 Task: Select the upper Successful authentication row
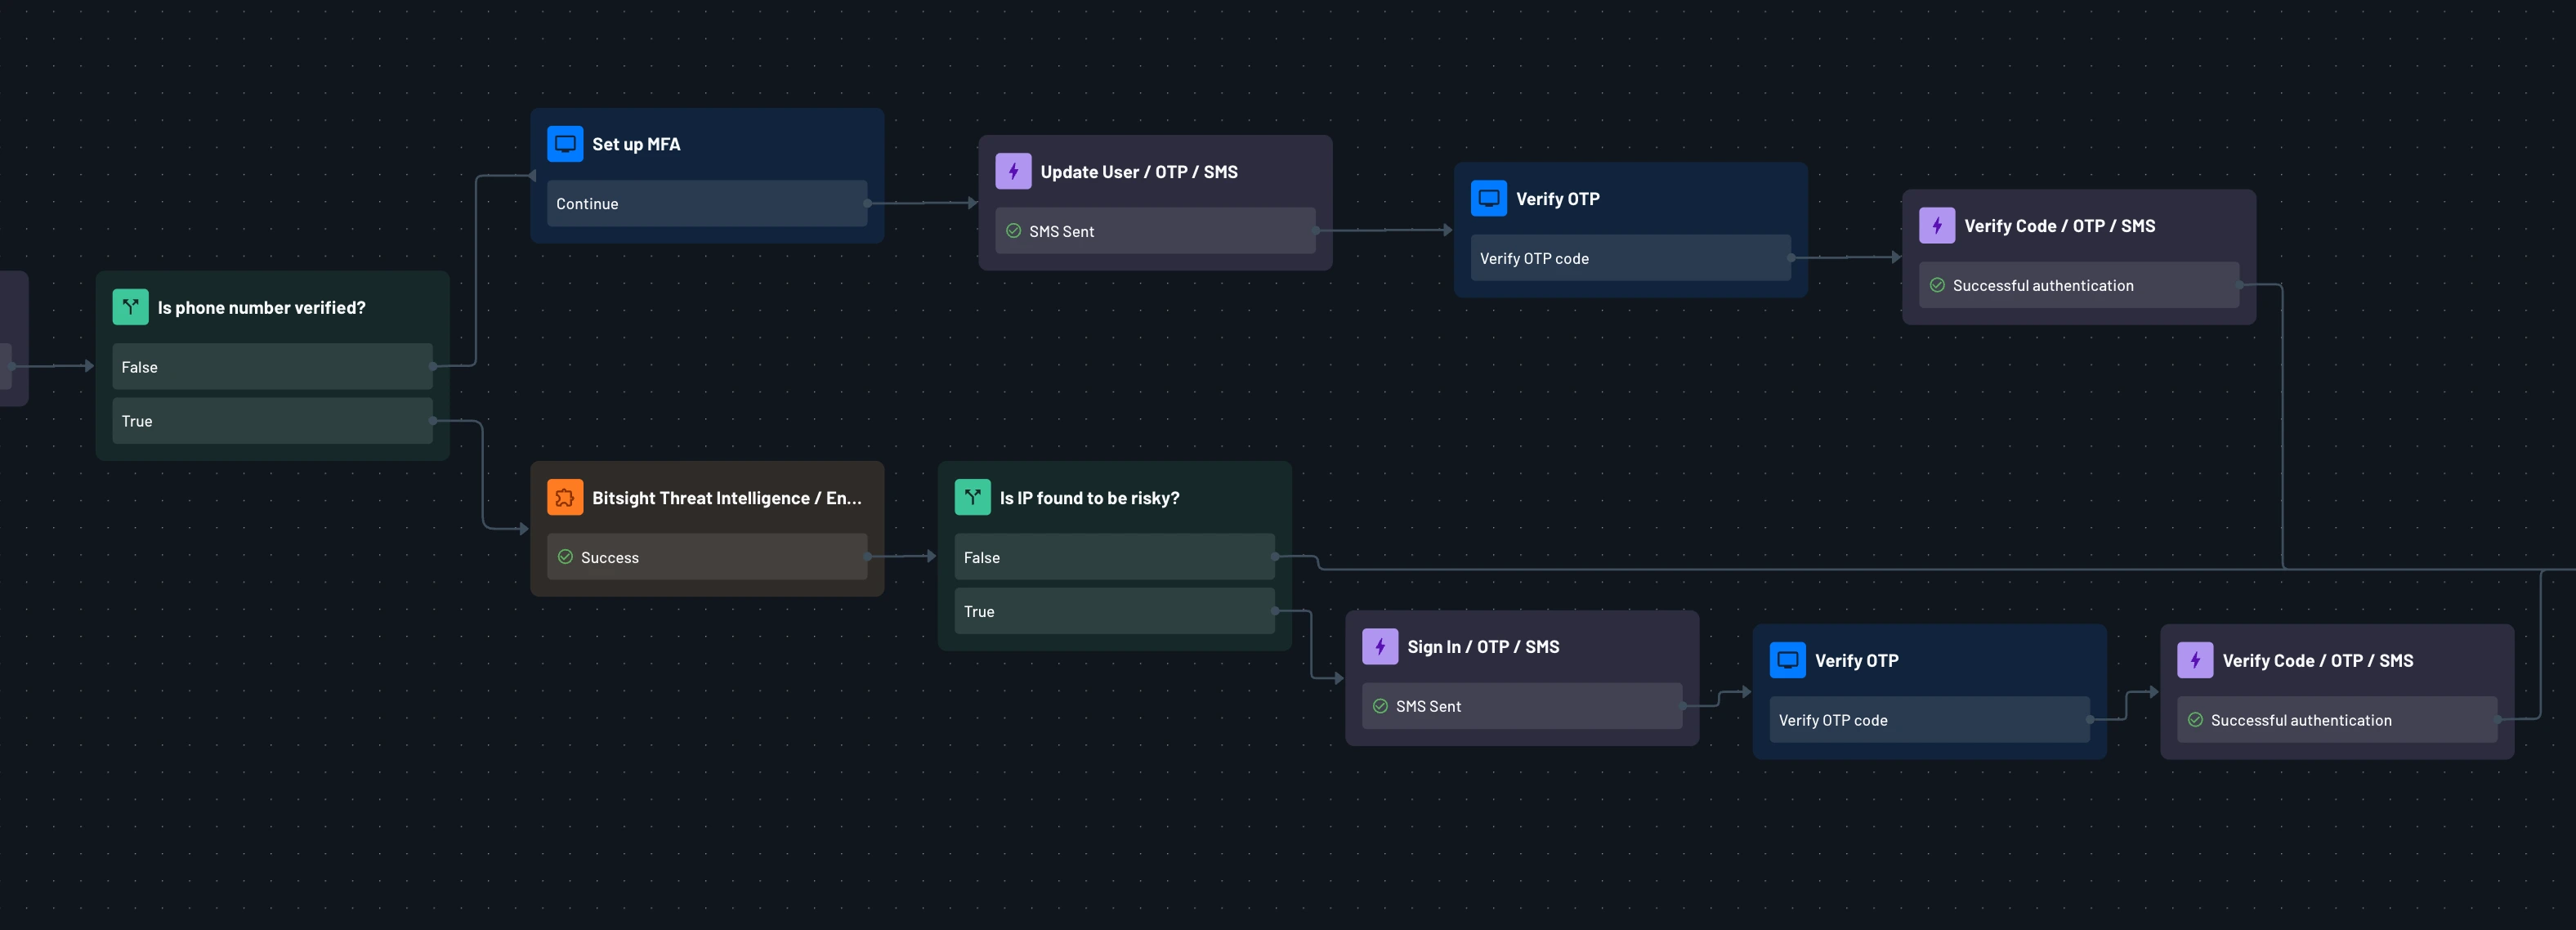[2079, 285]
